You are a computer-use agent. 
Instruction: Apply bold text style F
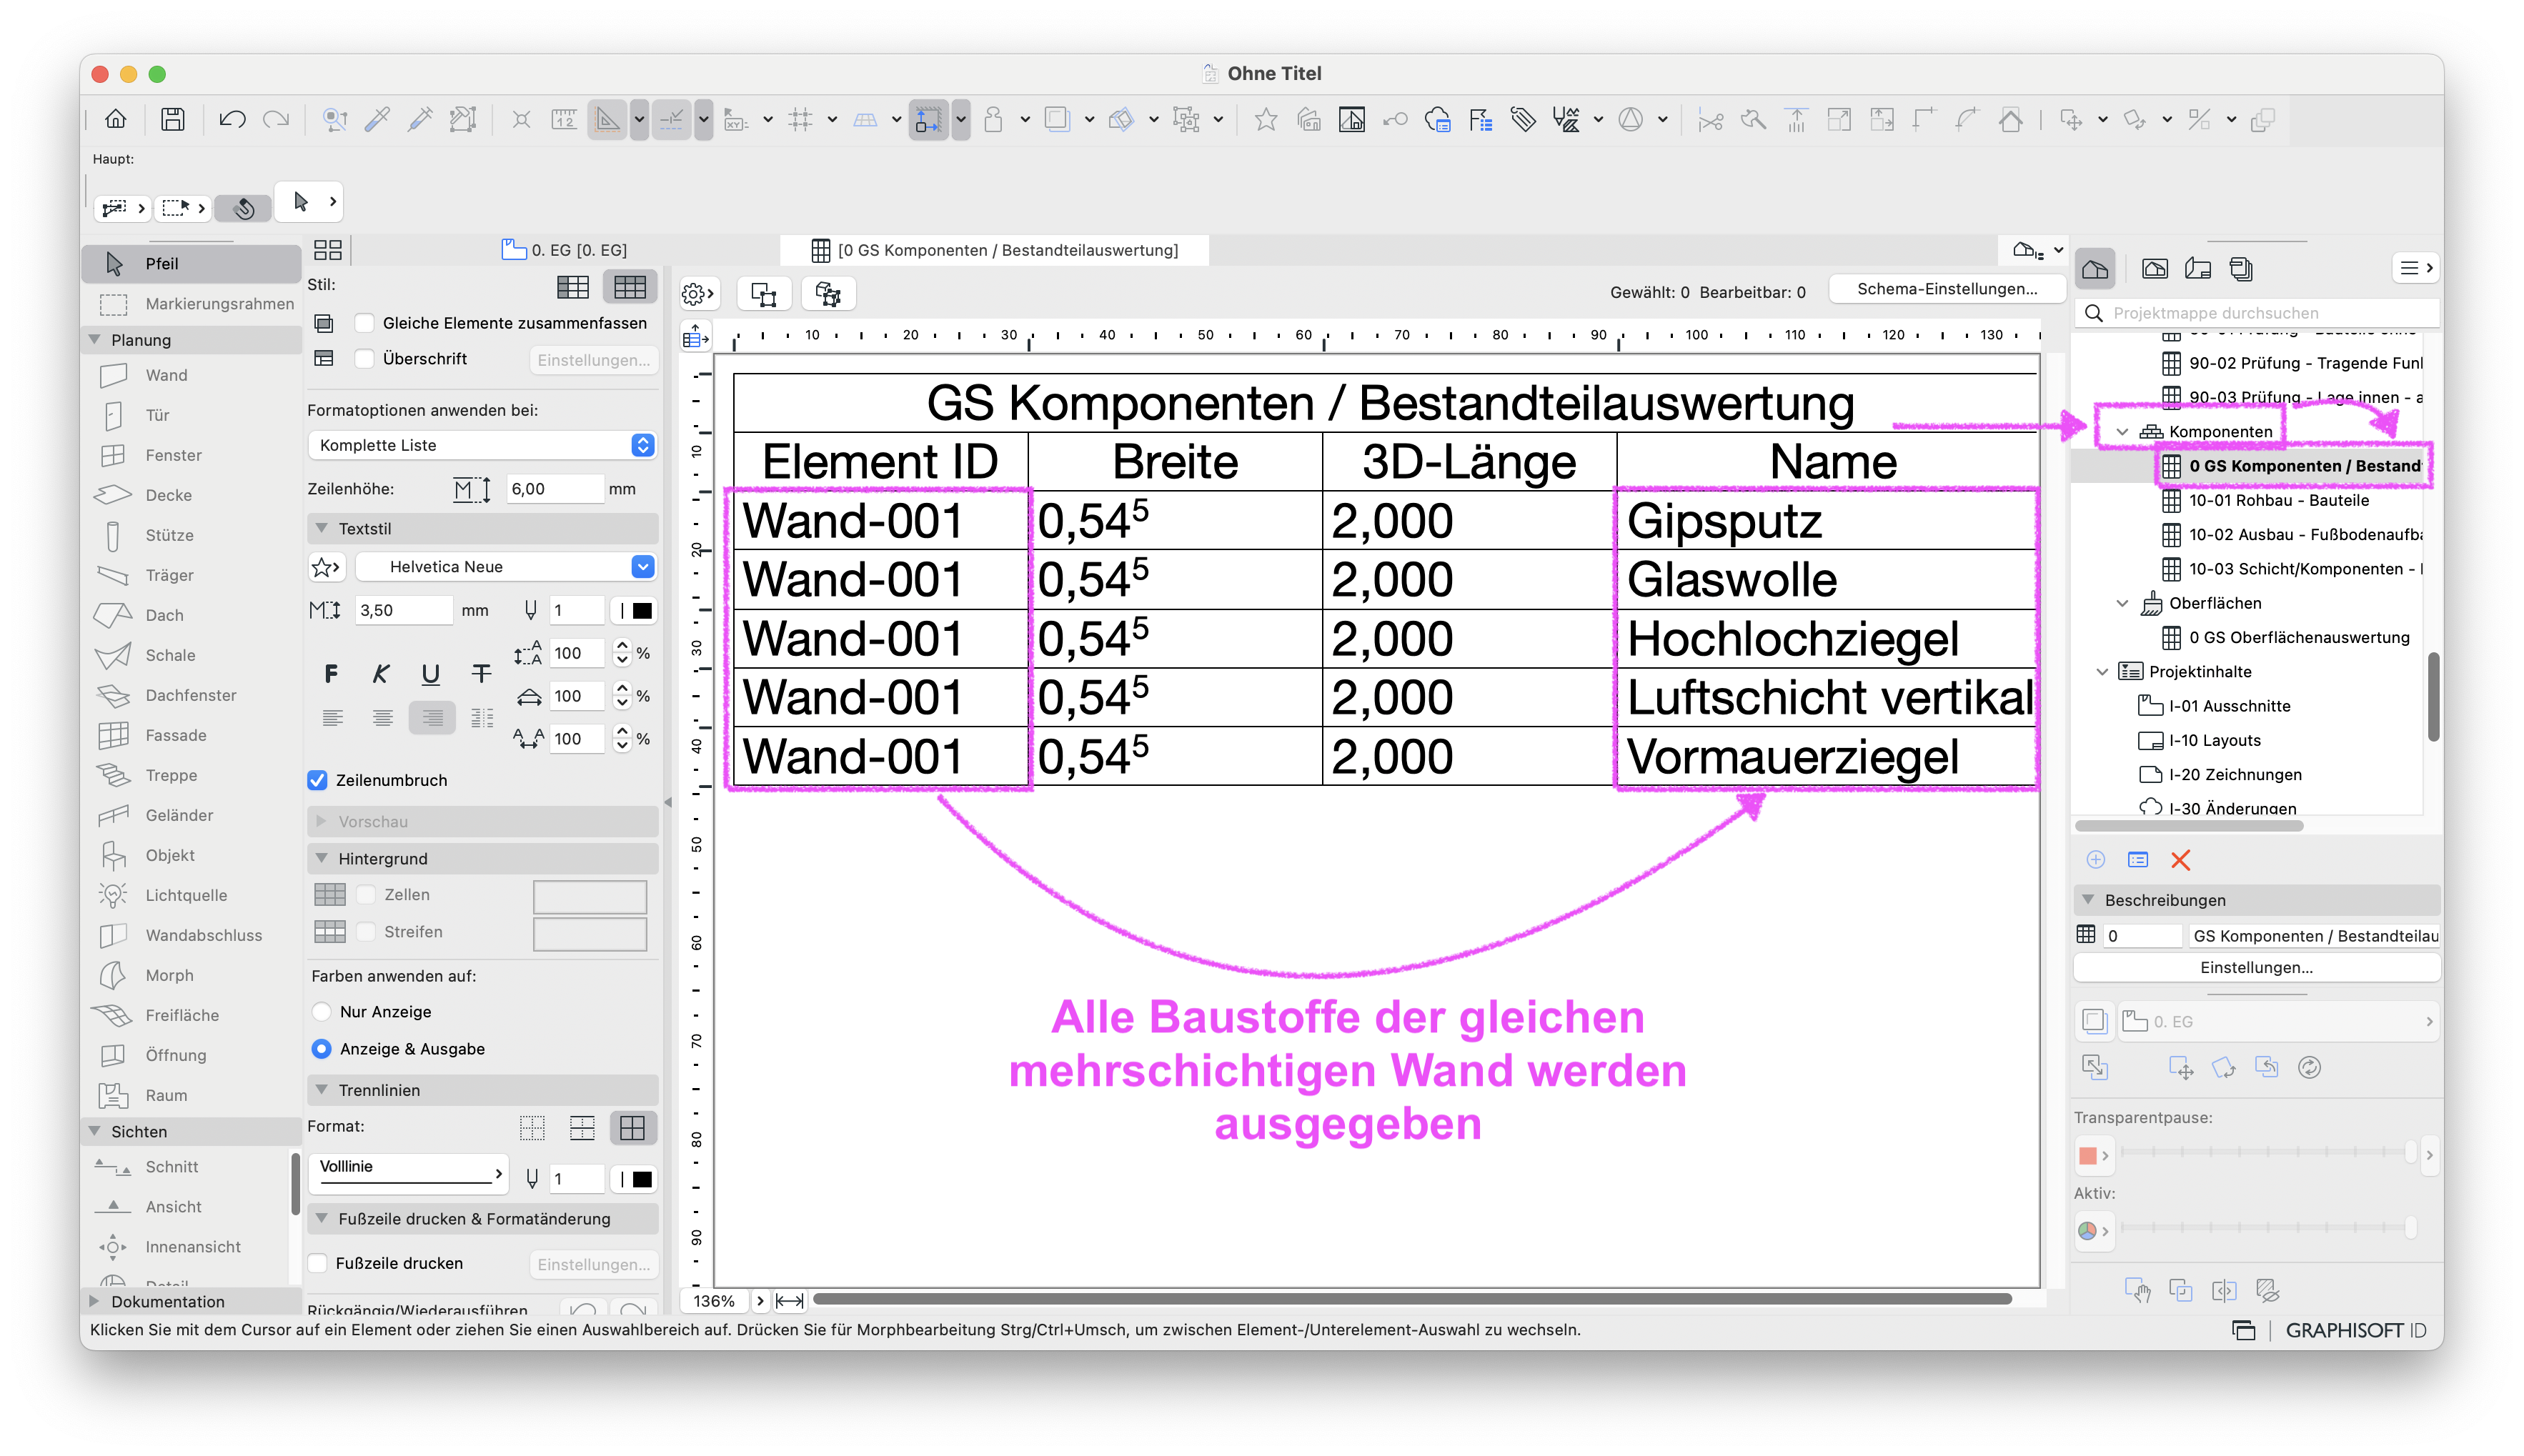tap(331, 674)
